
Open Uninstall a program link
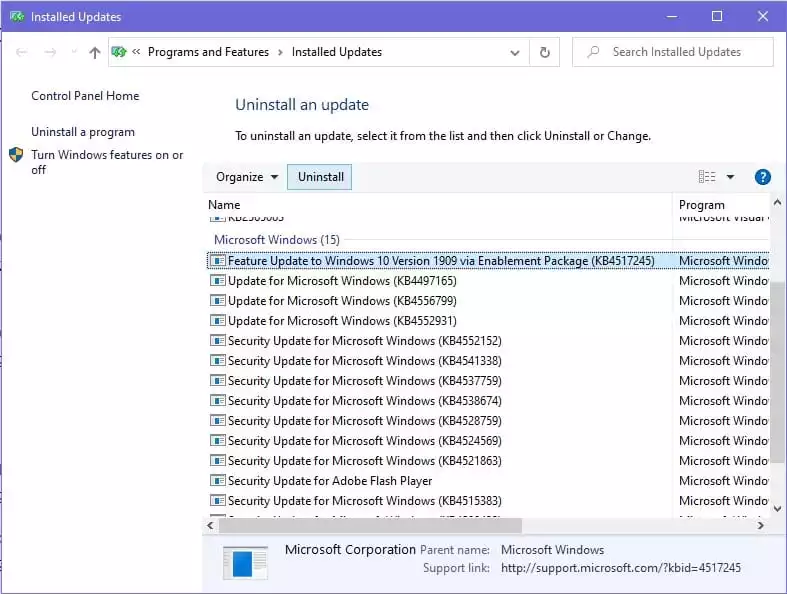click(x=83, y=132)
